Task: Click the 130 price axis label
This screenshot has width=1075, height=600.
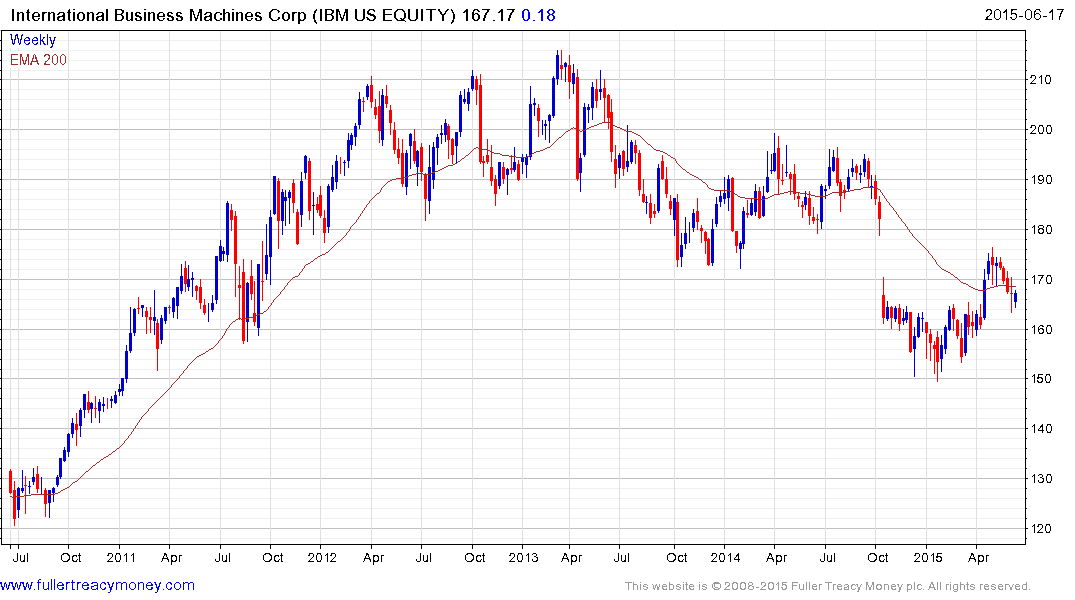Action: coord(1040,479)
